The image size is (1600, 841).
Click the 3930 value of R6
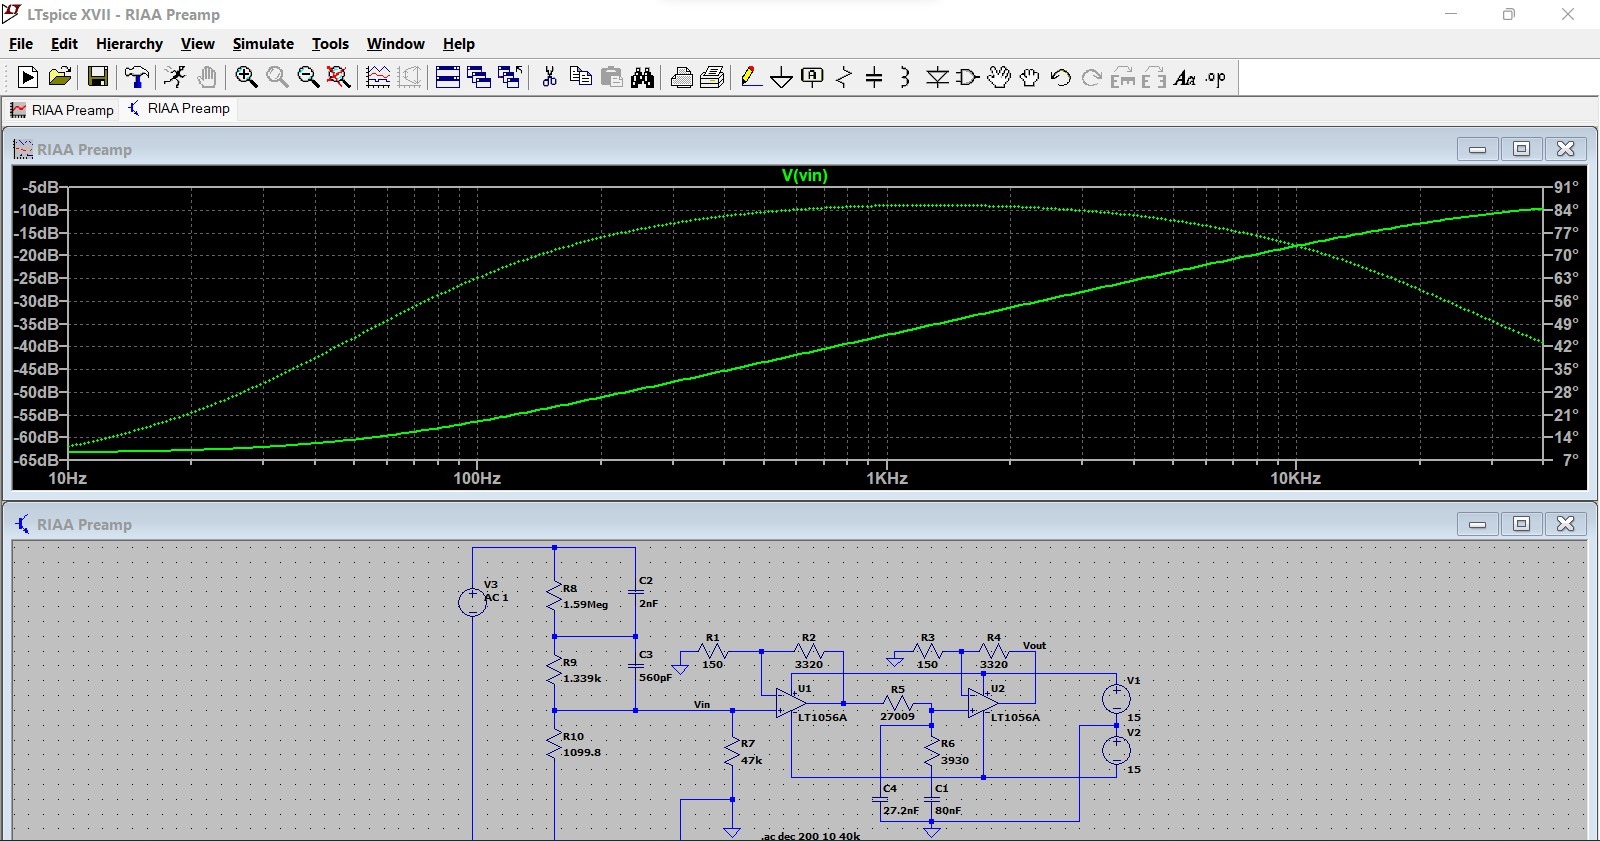(954, 760)
